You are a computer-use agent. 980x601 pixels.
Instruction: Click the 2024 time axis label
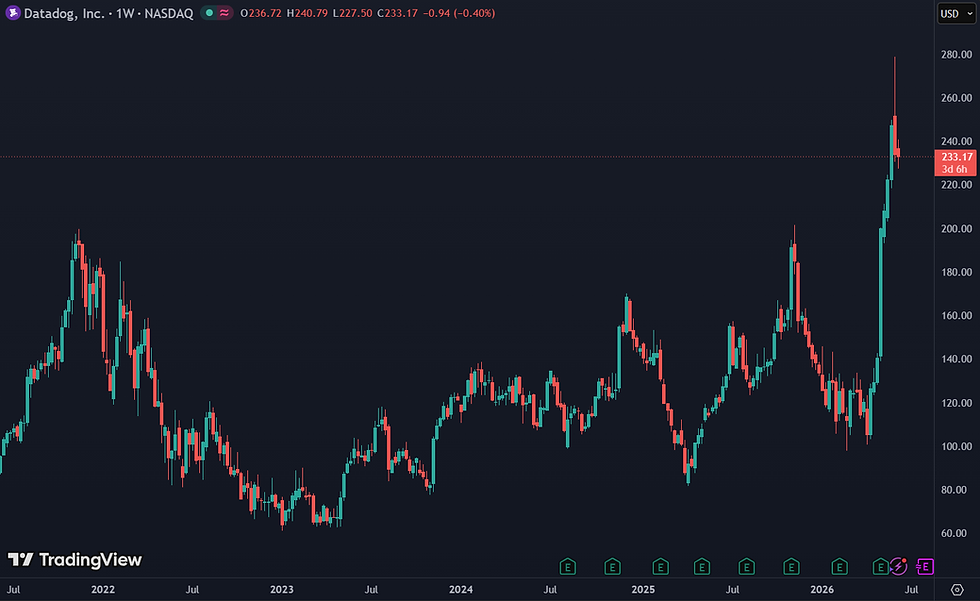click(461, 589)
